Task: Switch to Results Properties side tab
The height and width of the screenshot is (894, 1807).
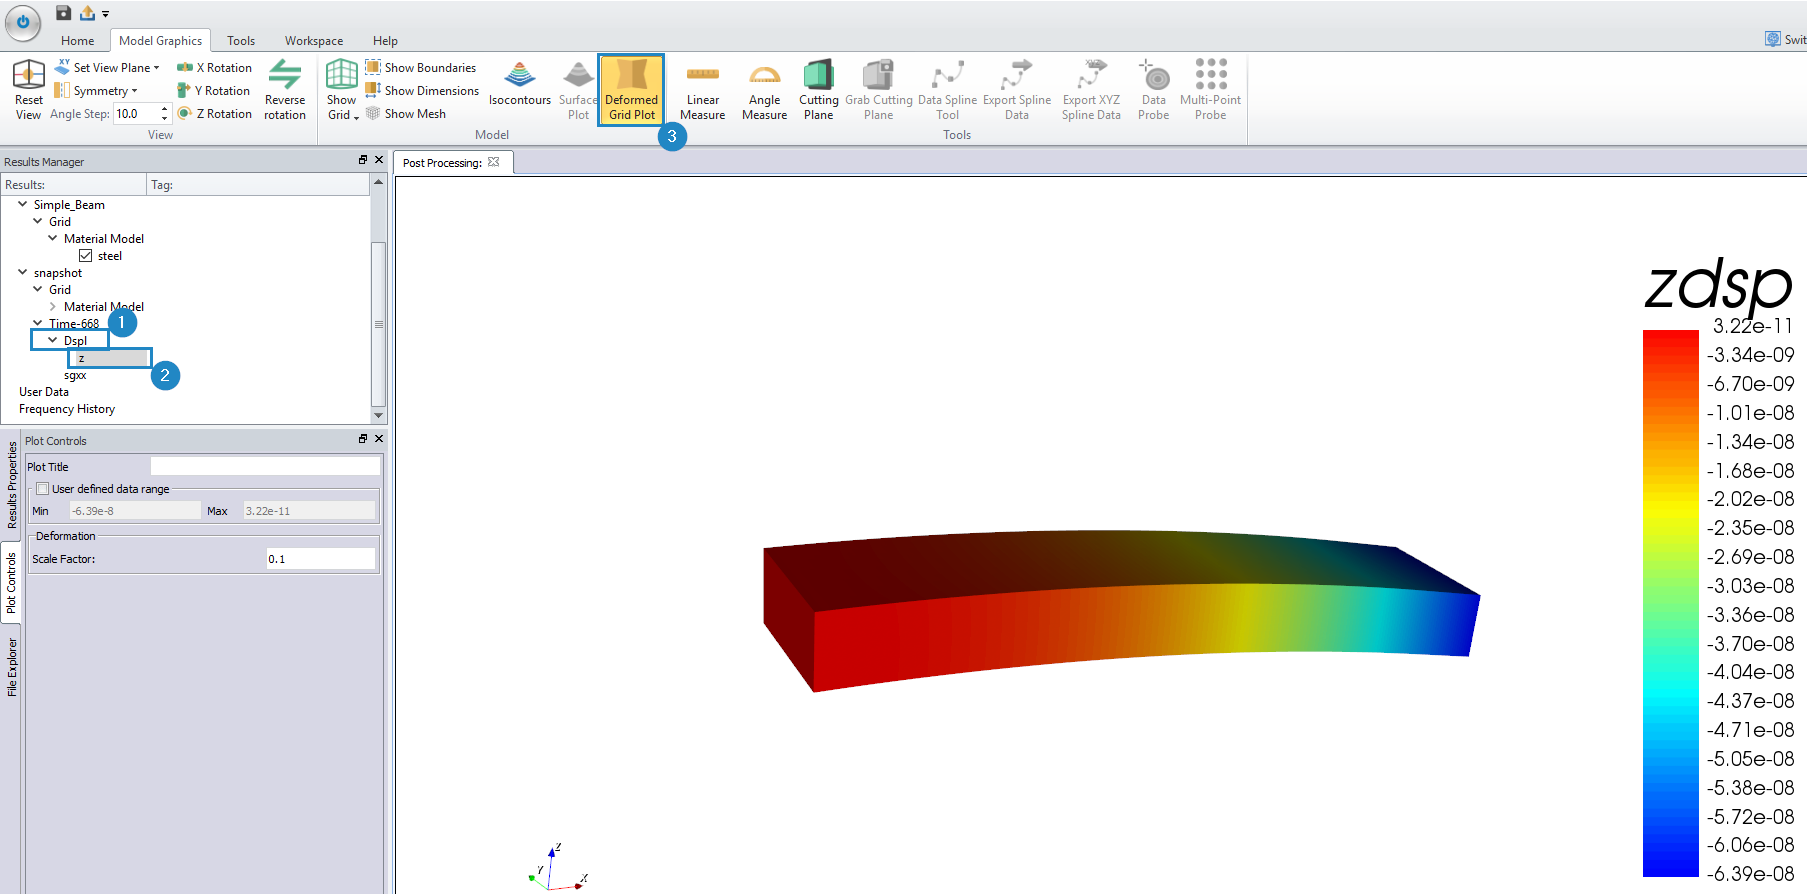Action: (x=11, y=485)
